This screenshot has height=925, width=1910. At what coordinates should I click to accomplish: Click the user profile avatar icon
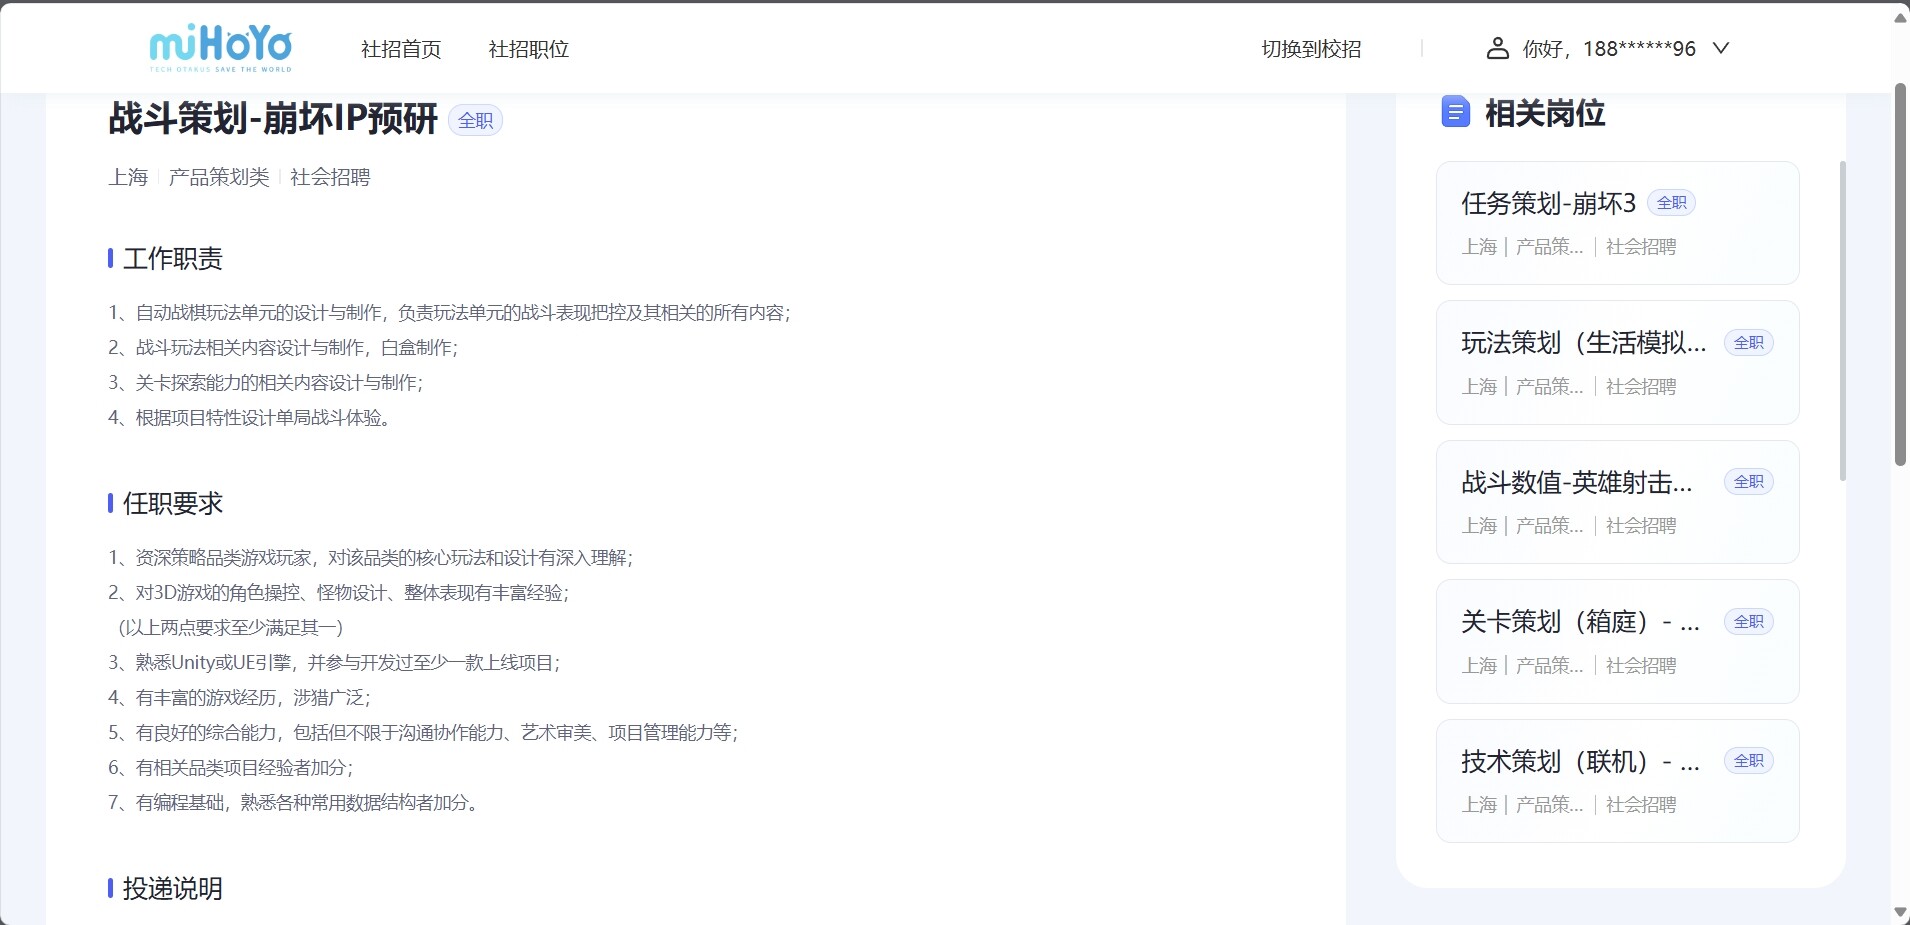pyautogui.click(x=1497, y=48)
